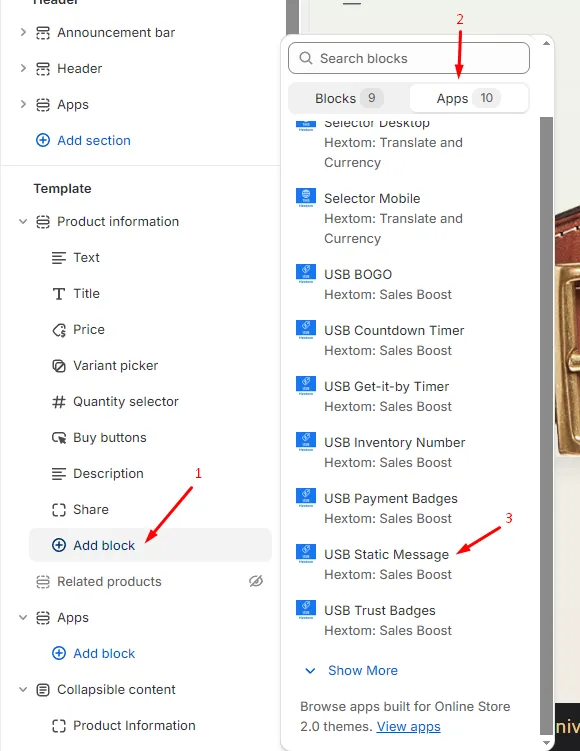Click the USB Countdown Timer app icon
580x751 pixels.
(x=306, y=330)
